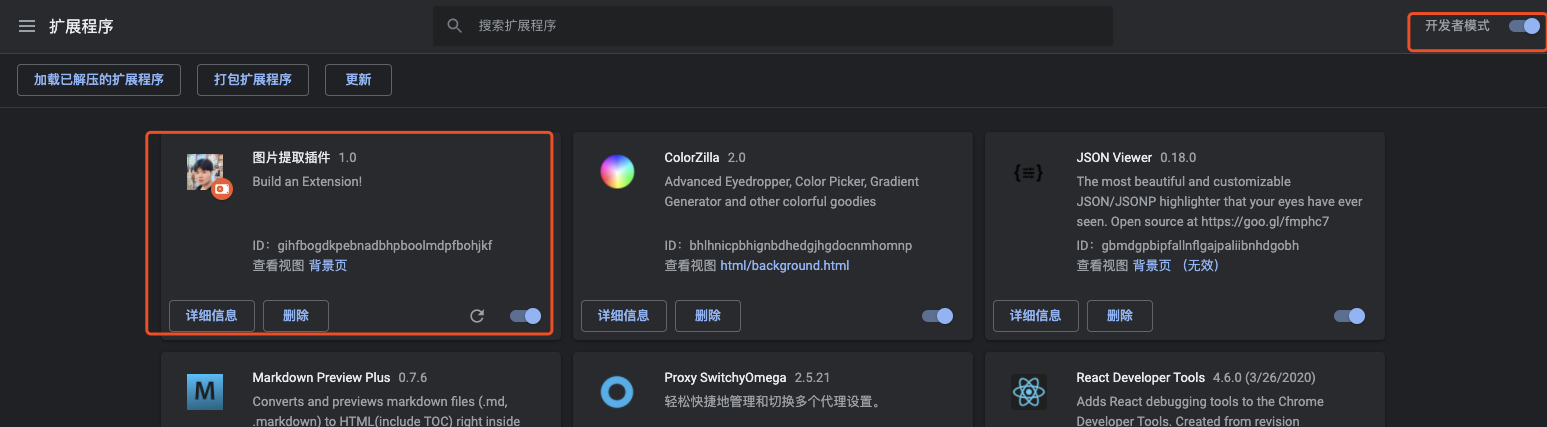
Task: Click the JSON Viewer extension icon
Action: click(x=1029, y=172)
